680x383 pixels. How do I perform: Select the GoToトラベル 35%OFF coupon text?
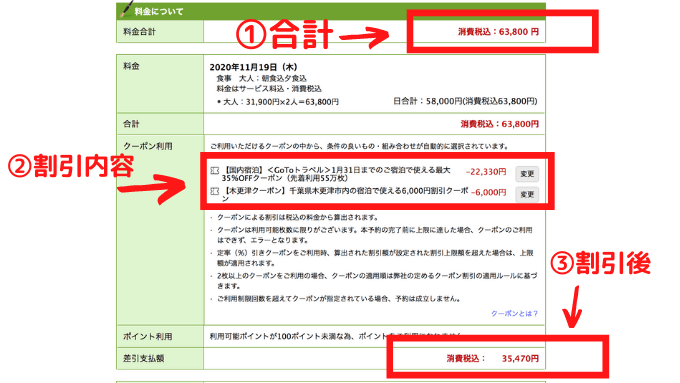coord(336,174)
